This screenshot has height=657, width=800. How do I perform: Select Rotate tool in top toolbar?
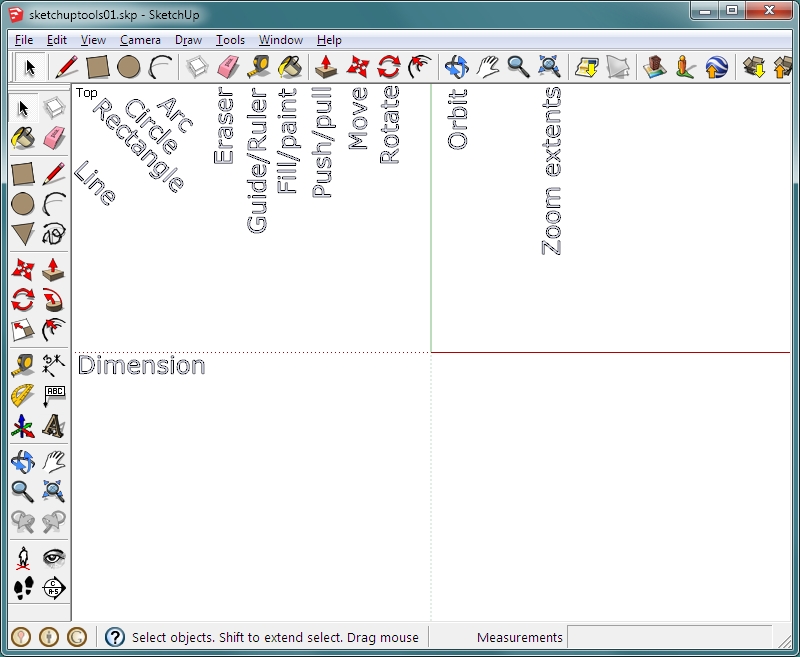[389, 67]
